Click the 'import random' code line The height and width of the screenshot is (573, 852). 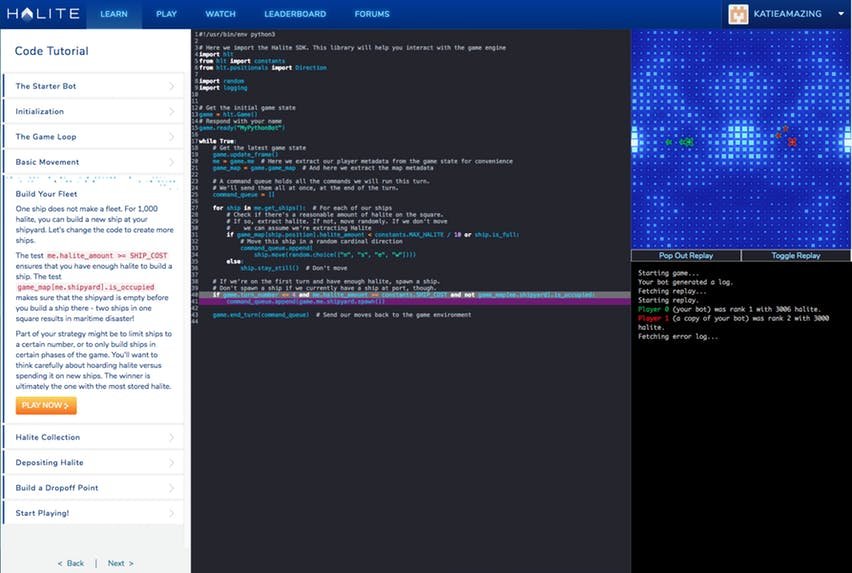coord(221,81)
